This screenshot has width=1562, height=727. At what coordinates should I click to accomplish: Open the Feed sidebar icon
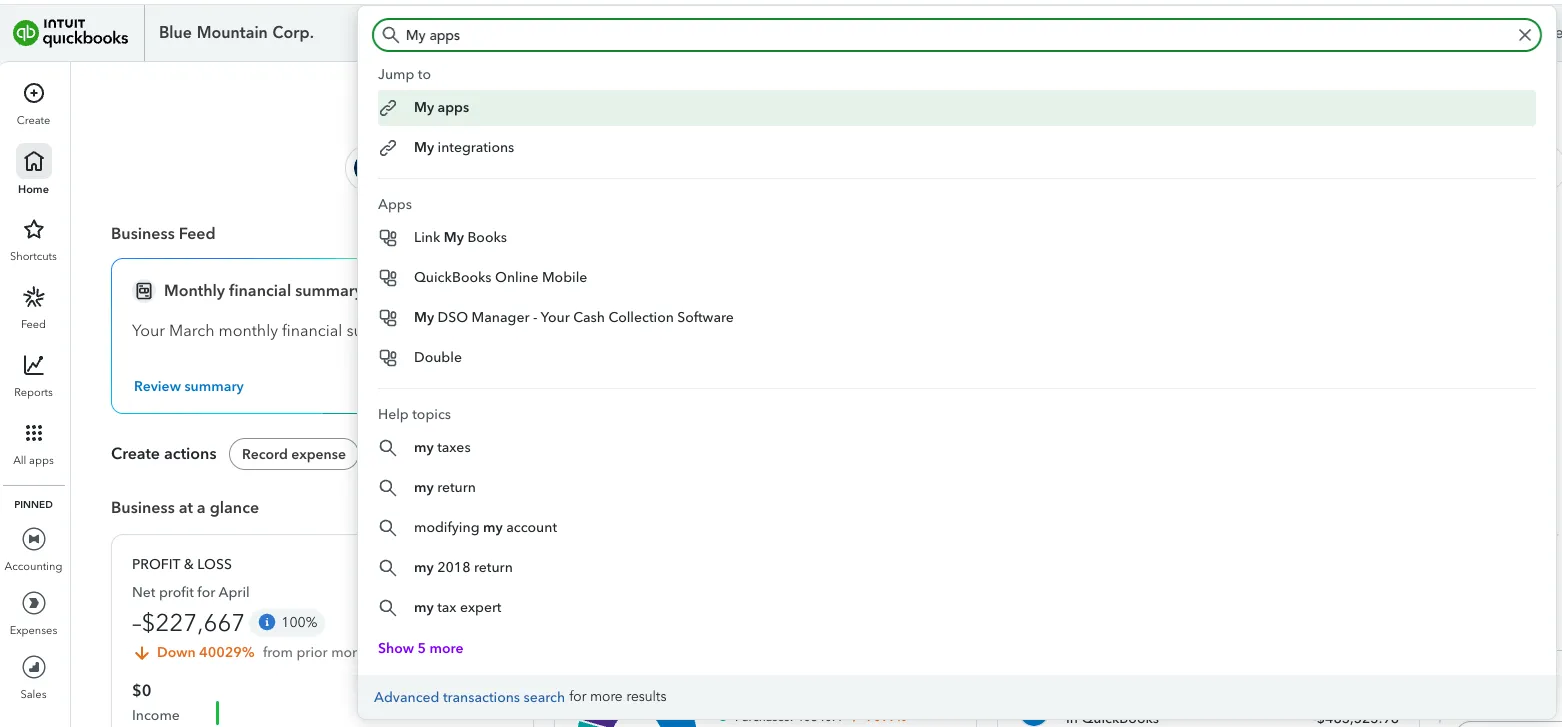point(33,298)
